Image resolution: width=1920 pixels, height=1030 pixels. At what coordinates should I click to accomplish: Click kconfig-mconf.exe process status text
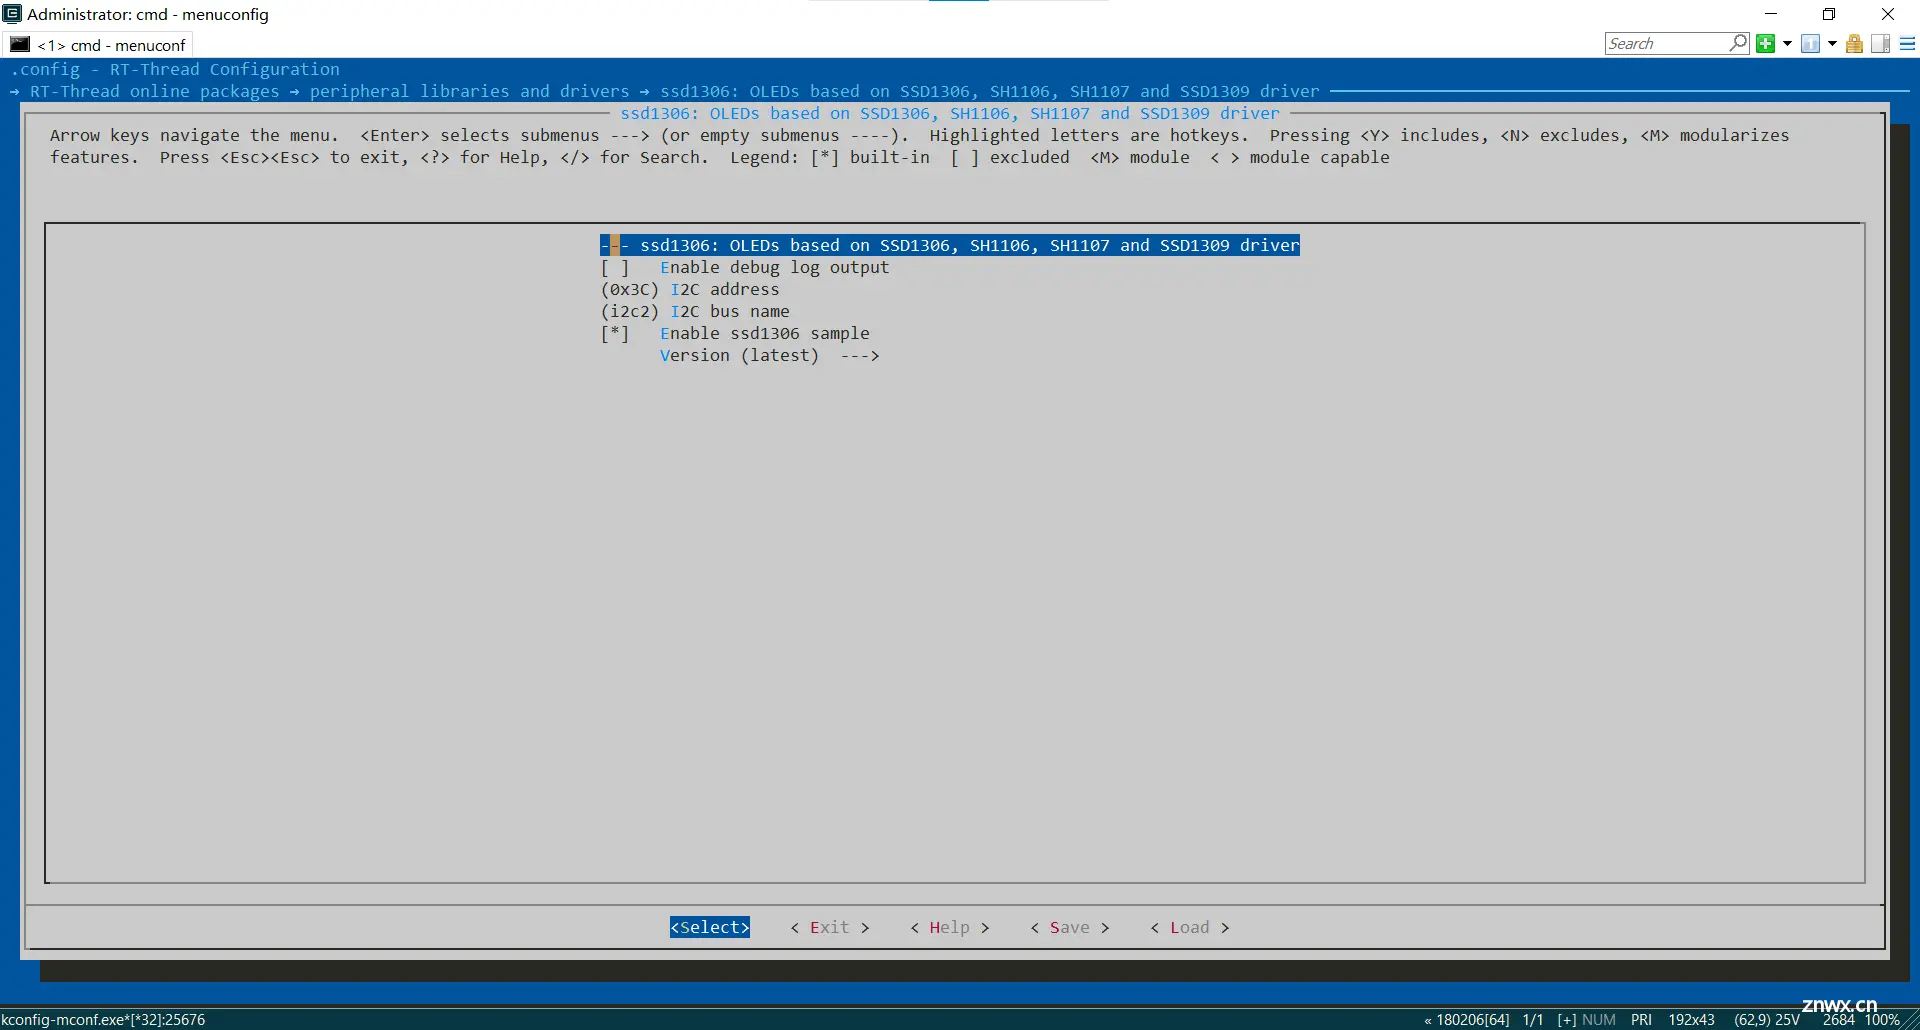pos(103,1020)
